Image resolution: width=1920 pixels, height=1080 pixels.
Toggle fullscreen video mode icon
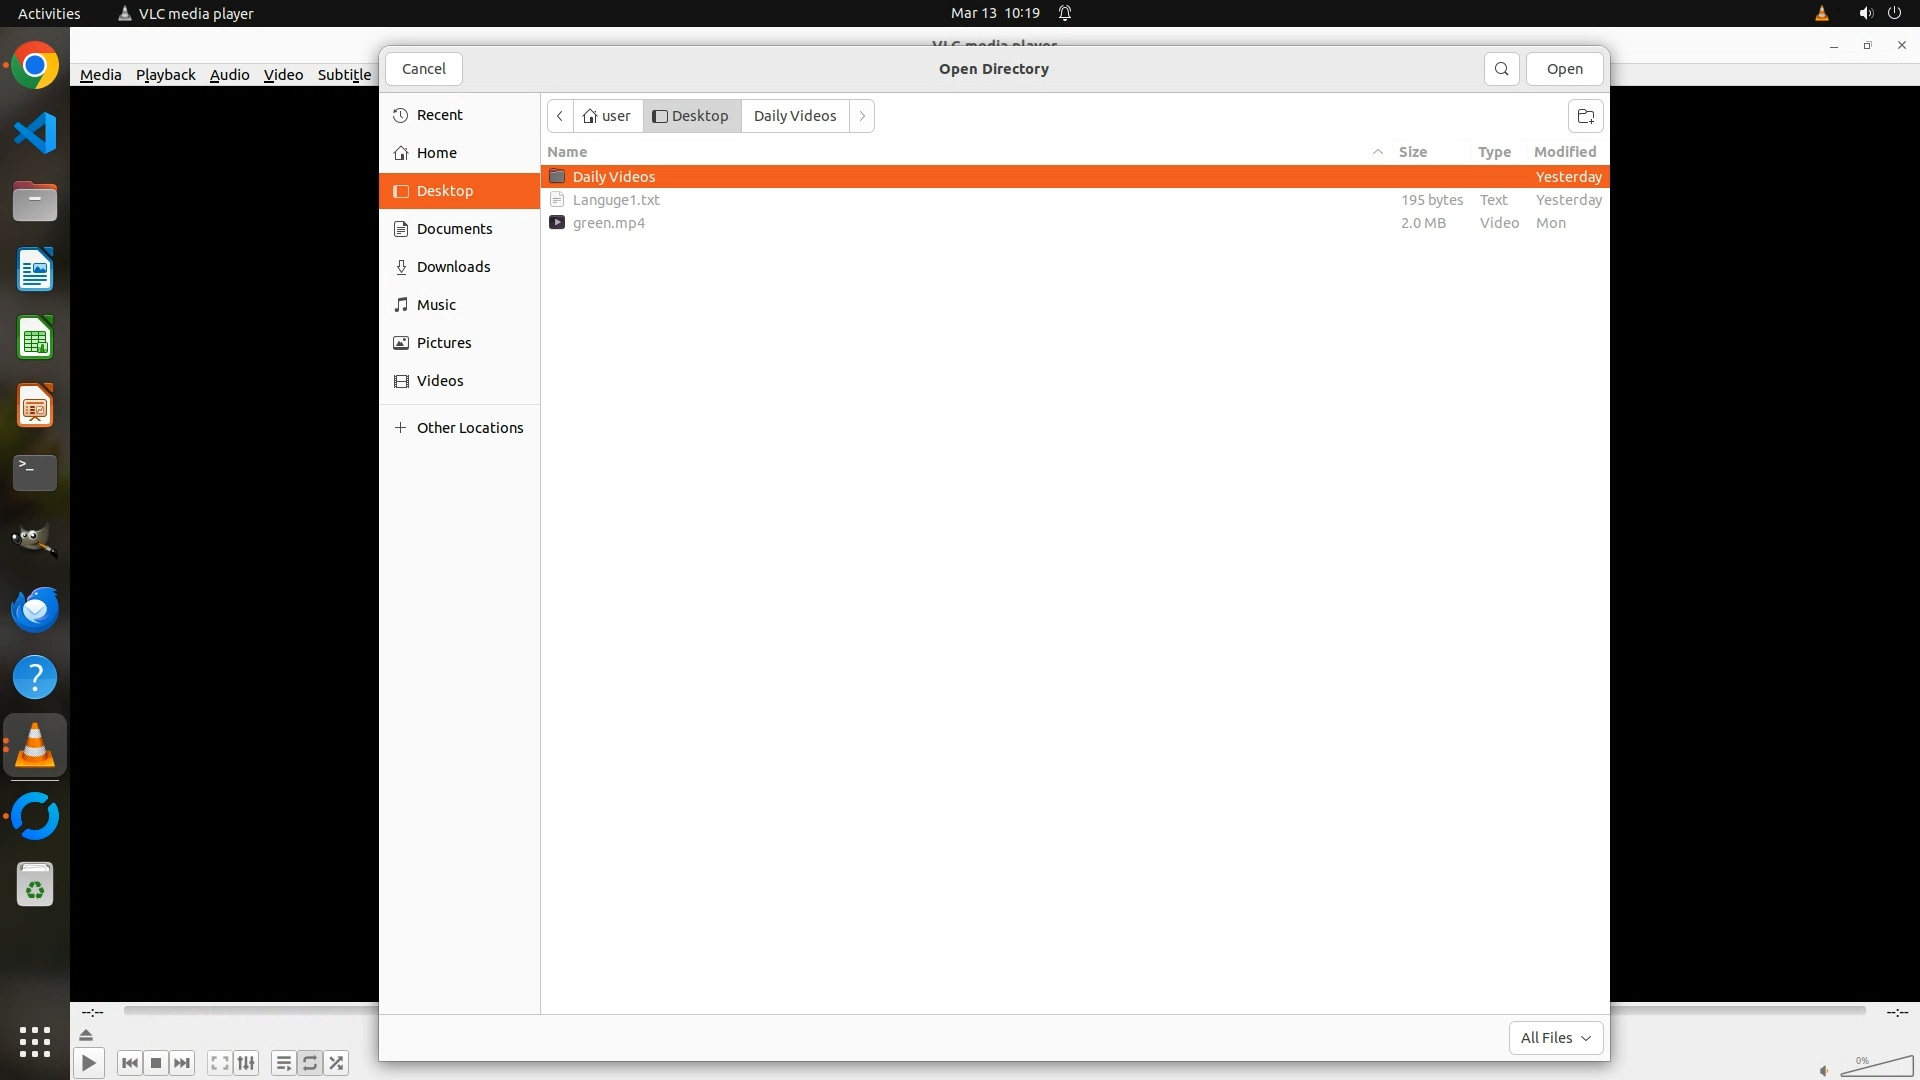(x=220, y=1063)
